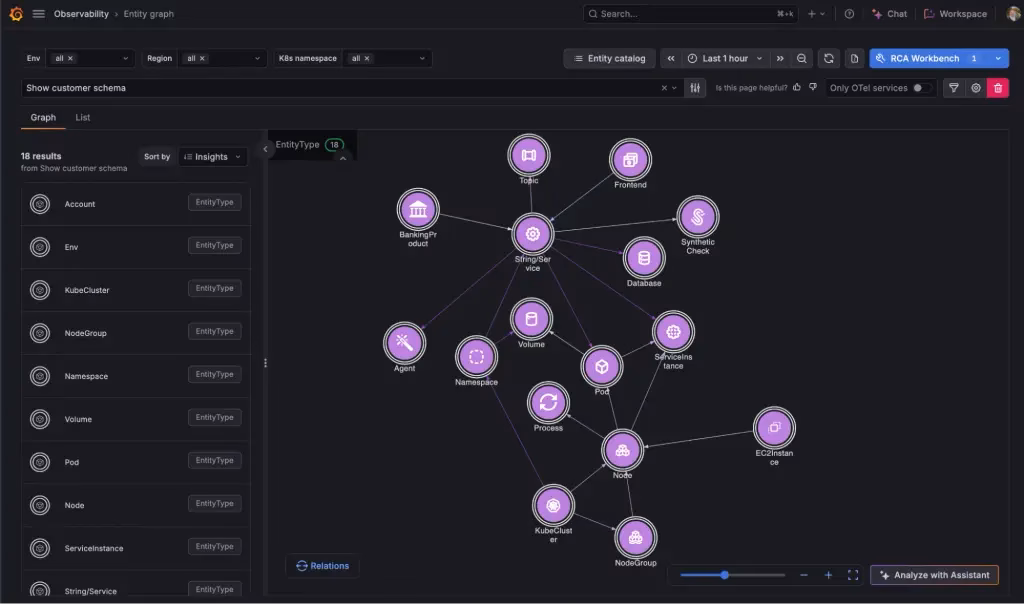Toggle Only OTel services switch

[x=921, y=87]
